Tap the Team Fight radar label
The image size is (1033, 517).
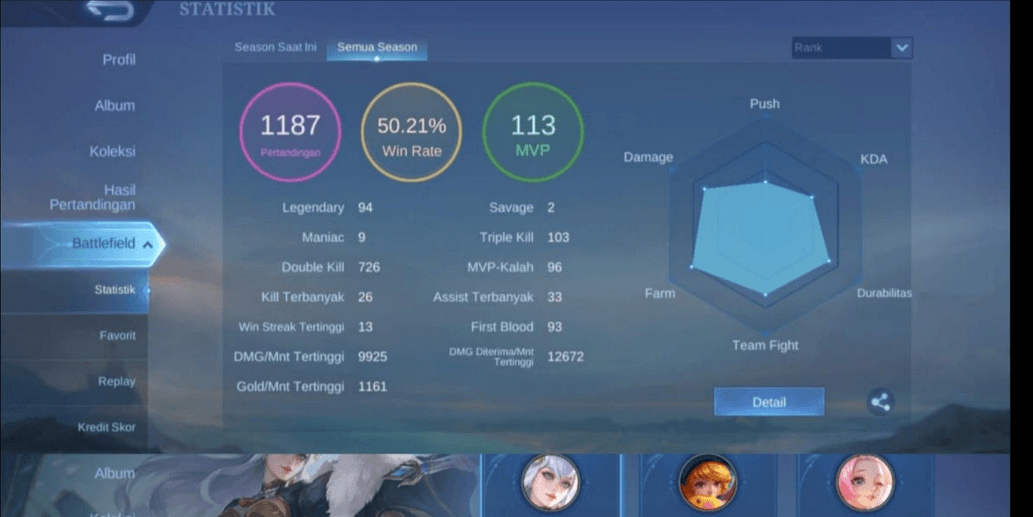click(x=765, y=346)
